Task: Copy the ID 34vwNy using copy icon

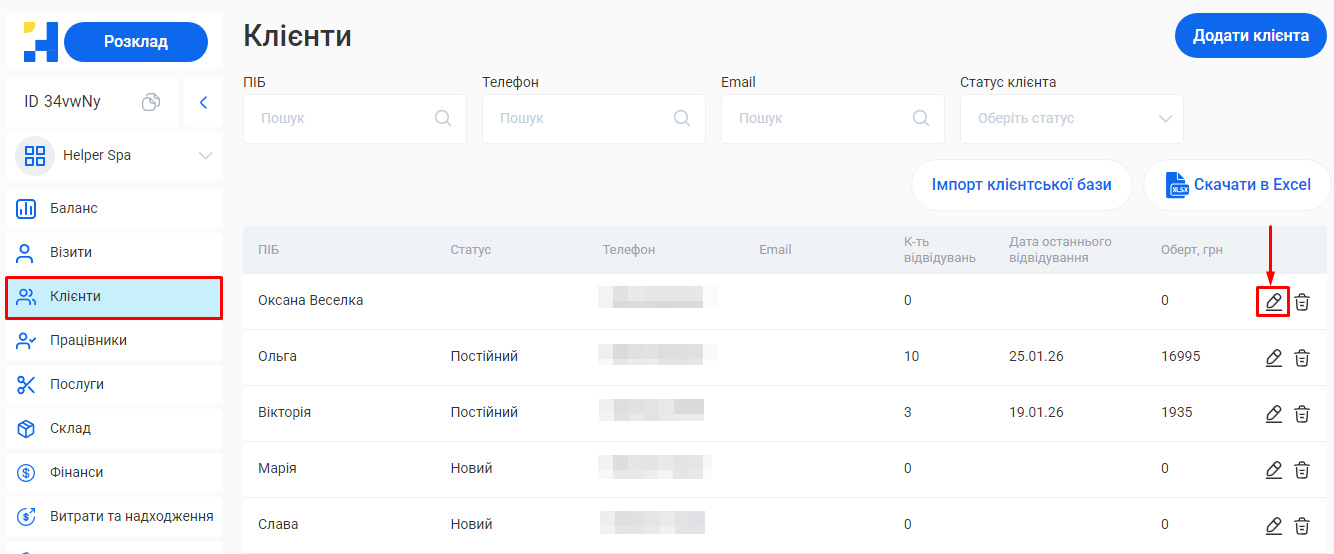Action: [151, 102]
